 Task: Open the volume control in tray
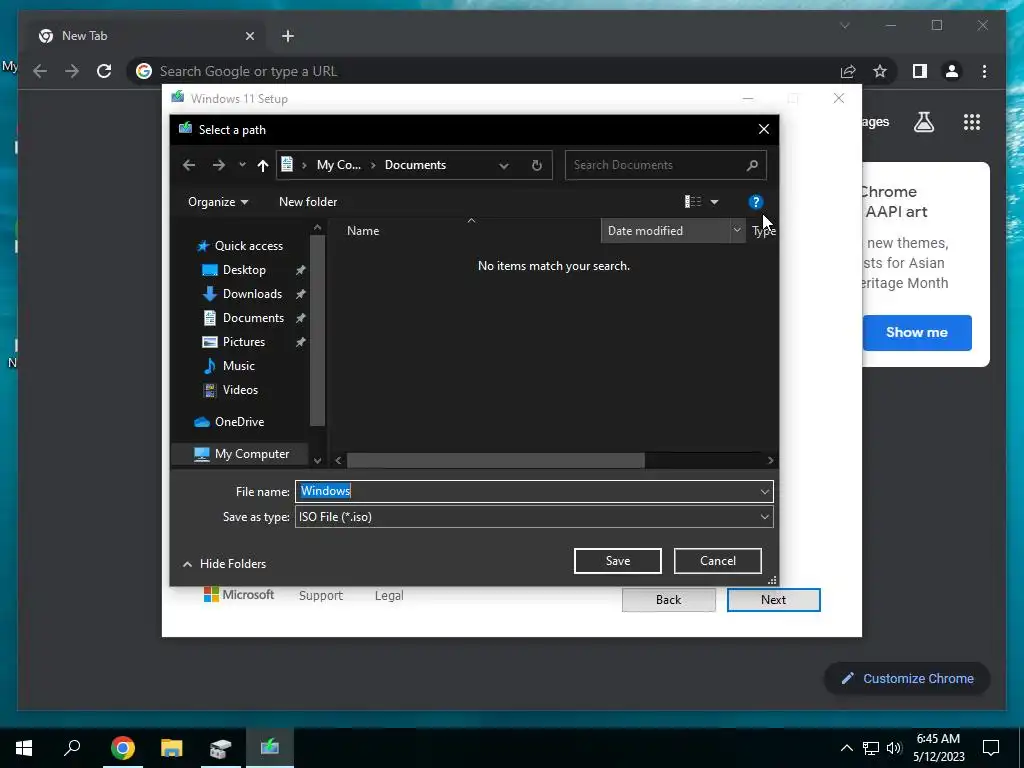click(x=894, y=748)
